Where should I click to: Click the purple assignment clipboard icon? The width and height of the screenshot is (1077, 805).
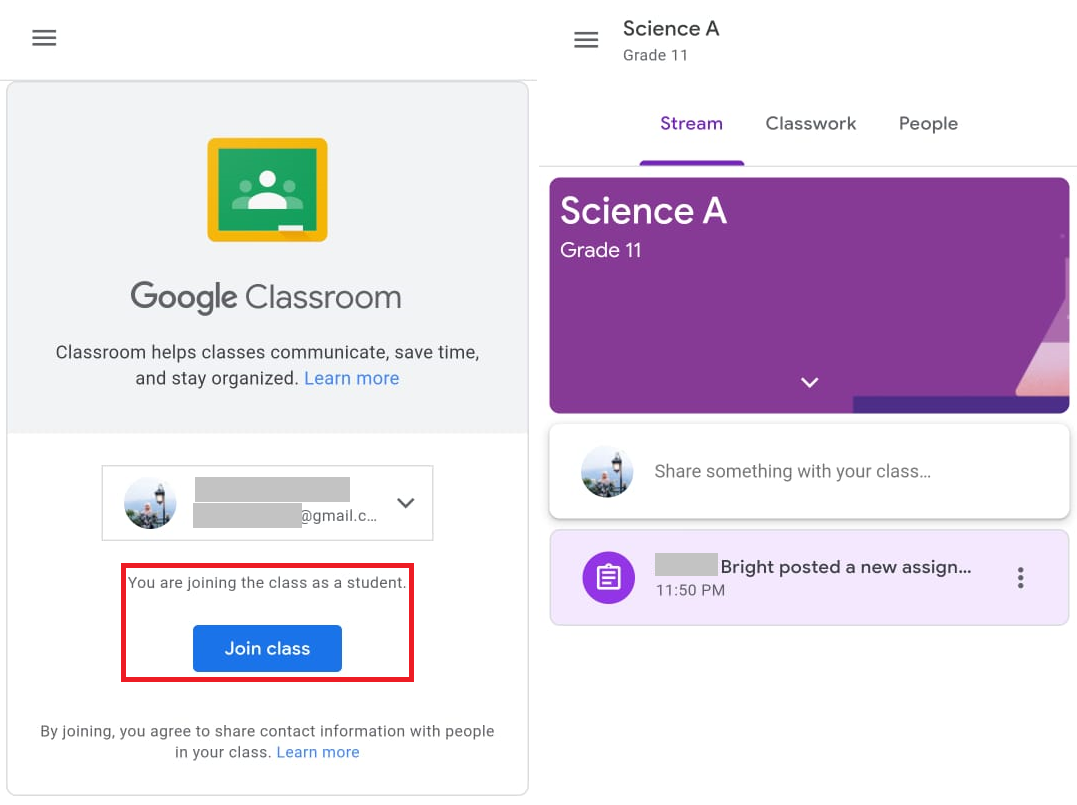pyautogui.click(x=608, y=577)
